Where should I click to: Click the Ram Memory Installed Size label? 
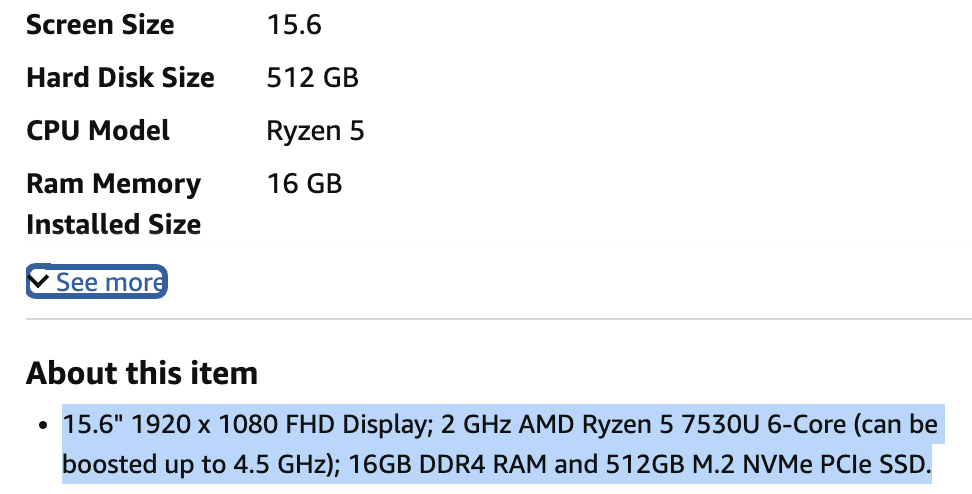[113, 204]
